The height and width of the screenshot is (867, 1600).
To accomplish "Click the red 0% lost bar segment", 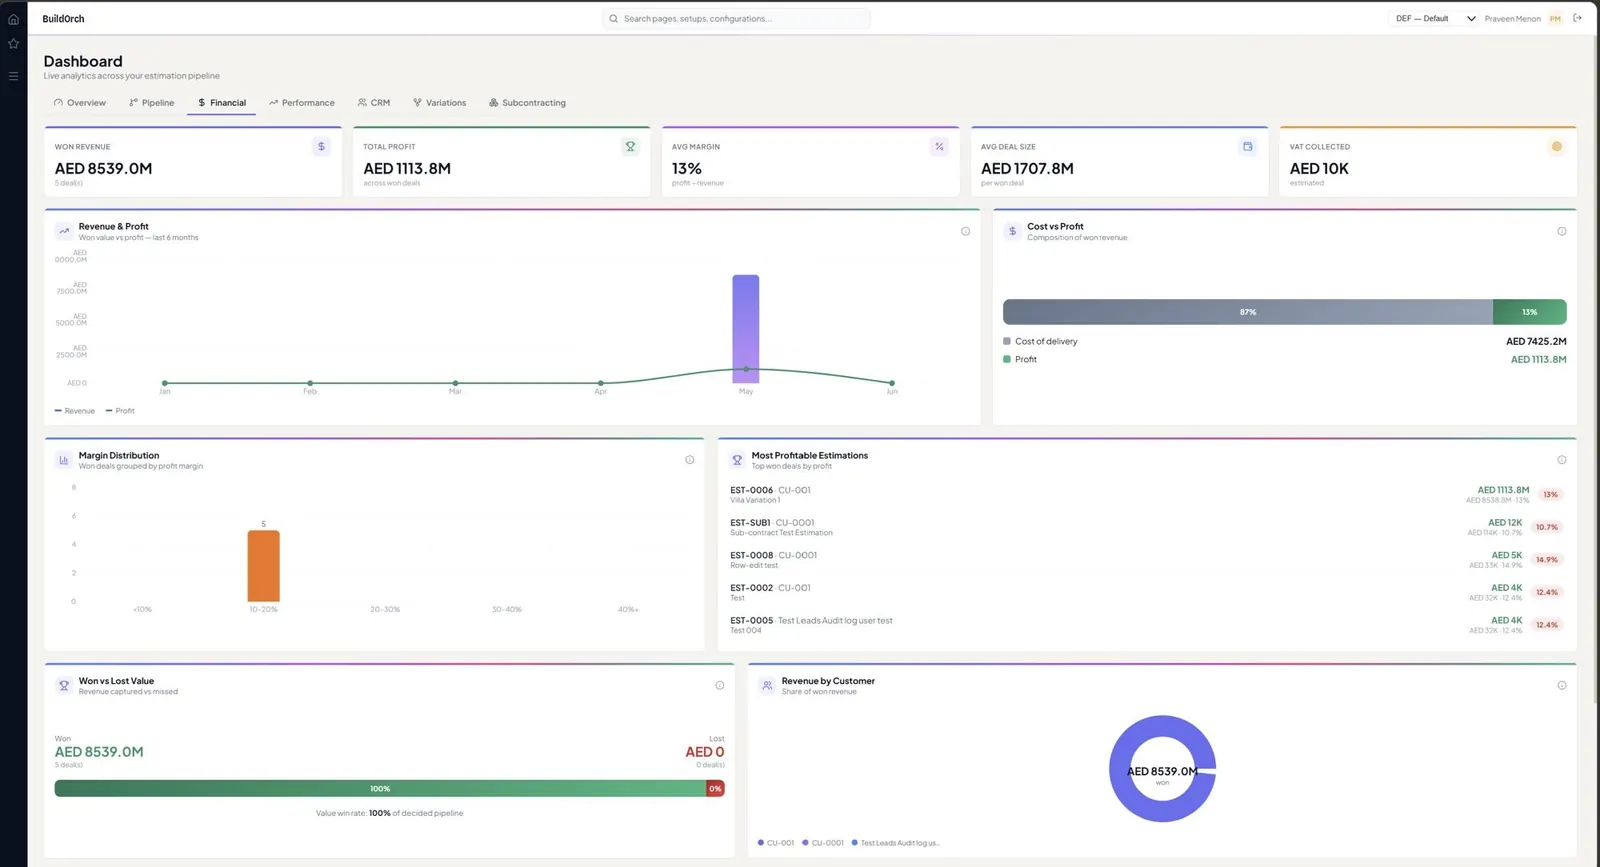I will [715, 789].
